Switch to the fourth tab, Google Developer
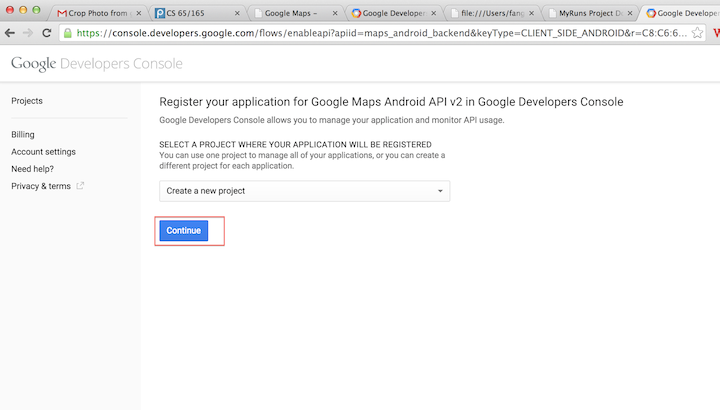Screen dimensions: 720x410 click(x=394, y=13)
